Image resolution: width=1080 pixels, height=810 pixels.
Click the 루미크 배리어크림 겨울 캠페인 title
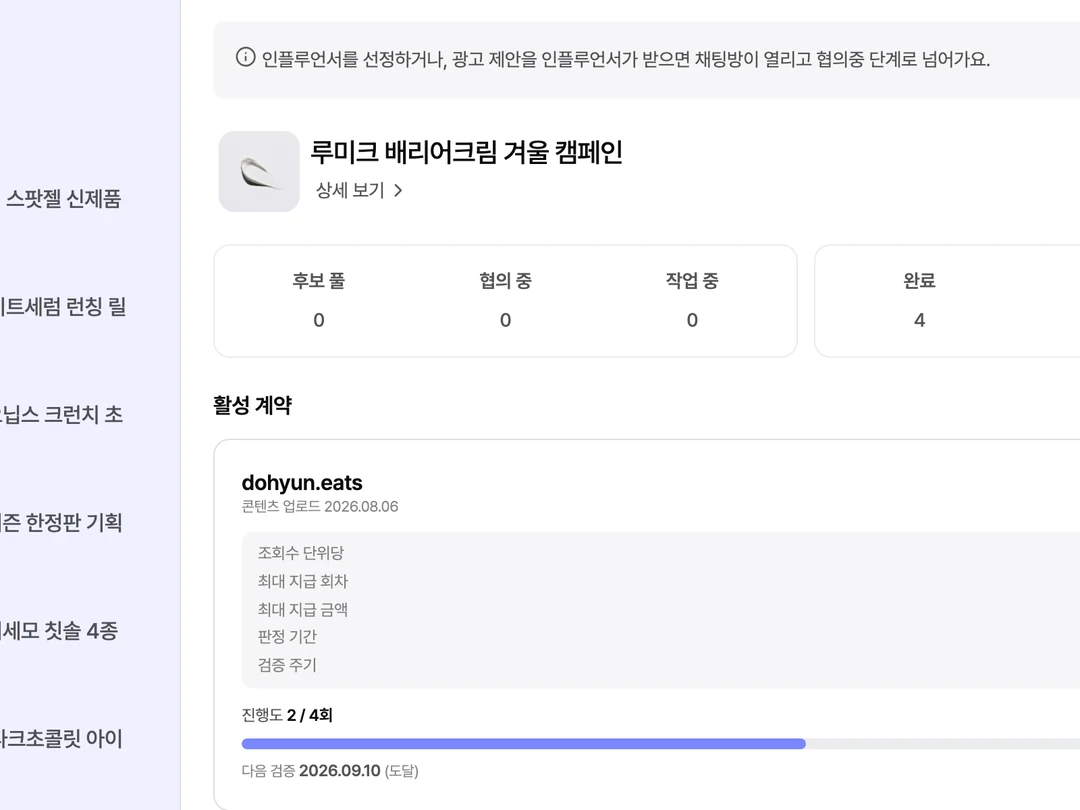pyautogui.click(x=466, y=152)
